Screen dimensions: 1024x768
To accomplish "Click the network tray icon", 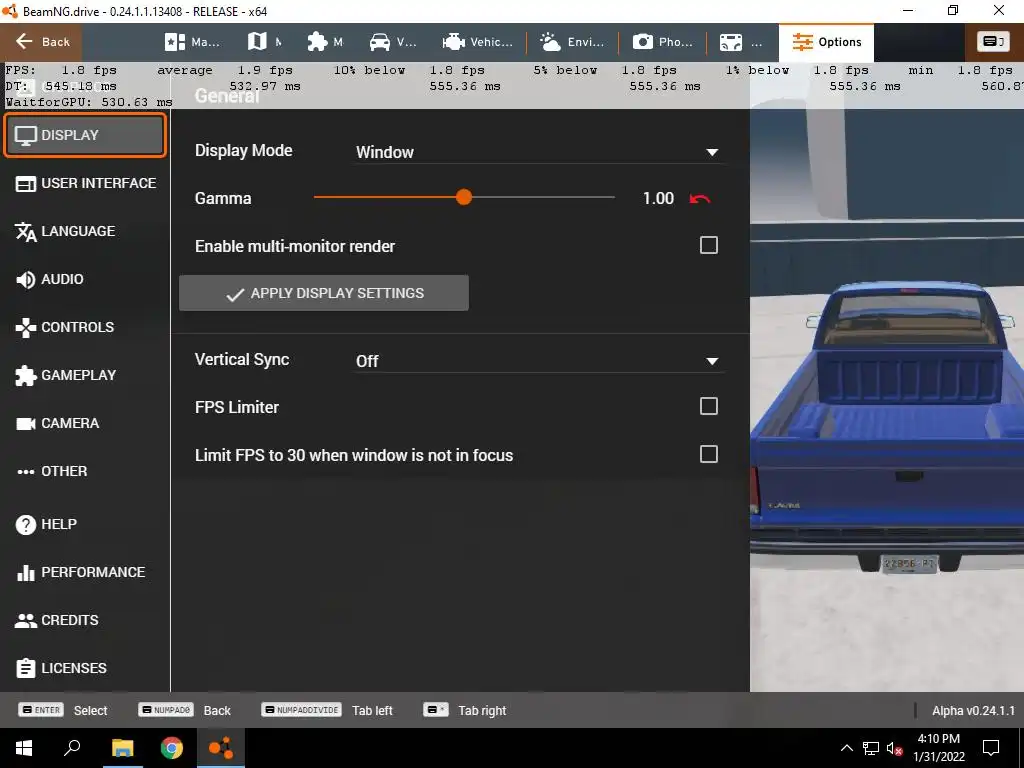I will 871,748.
